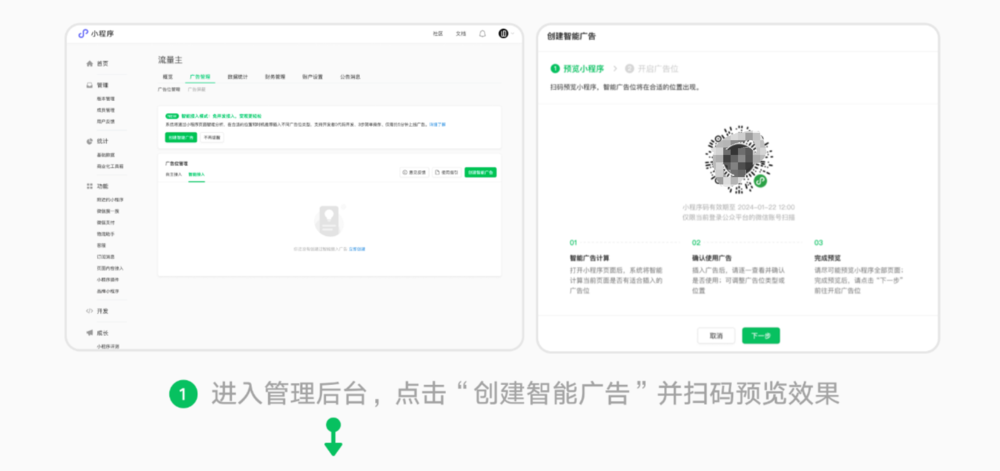Select step 2 开启广告位 in dialog

coord(652,68)
